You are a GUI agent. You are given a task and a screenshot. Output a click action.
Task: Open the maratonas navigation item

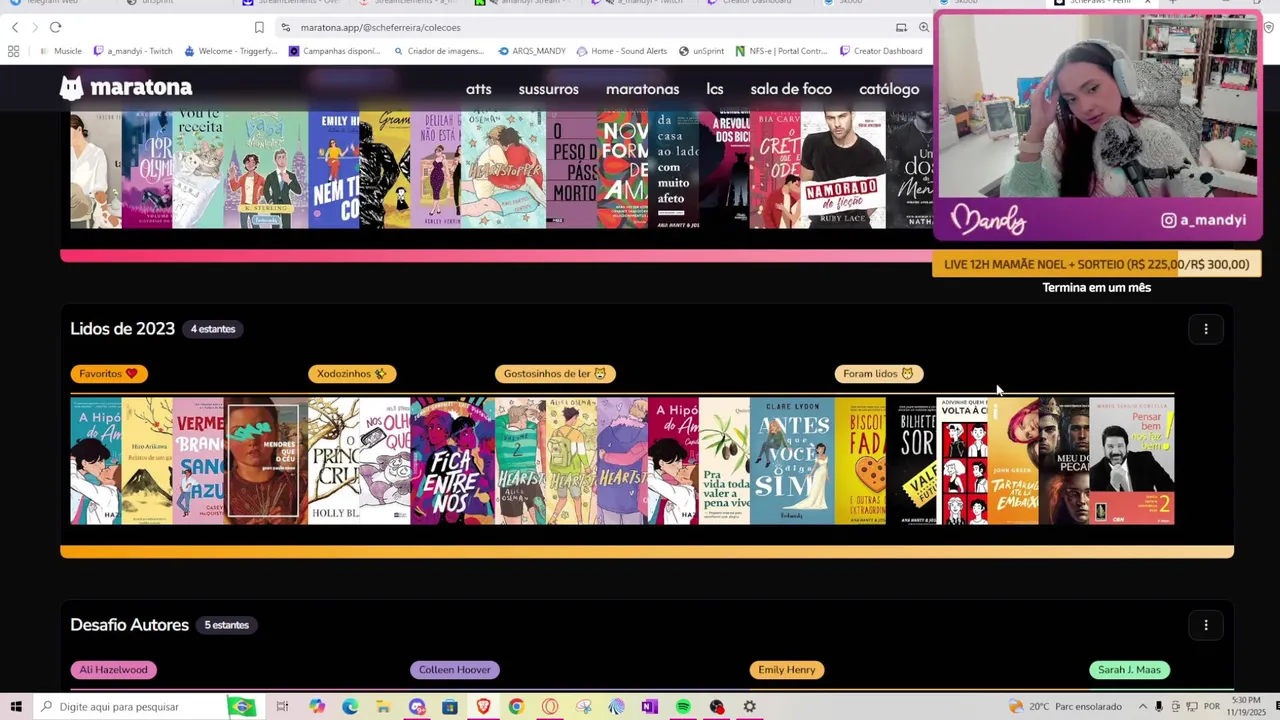pyautogui.click(x=642, y=89)
